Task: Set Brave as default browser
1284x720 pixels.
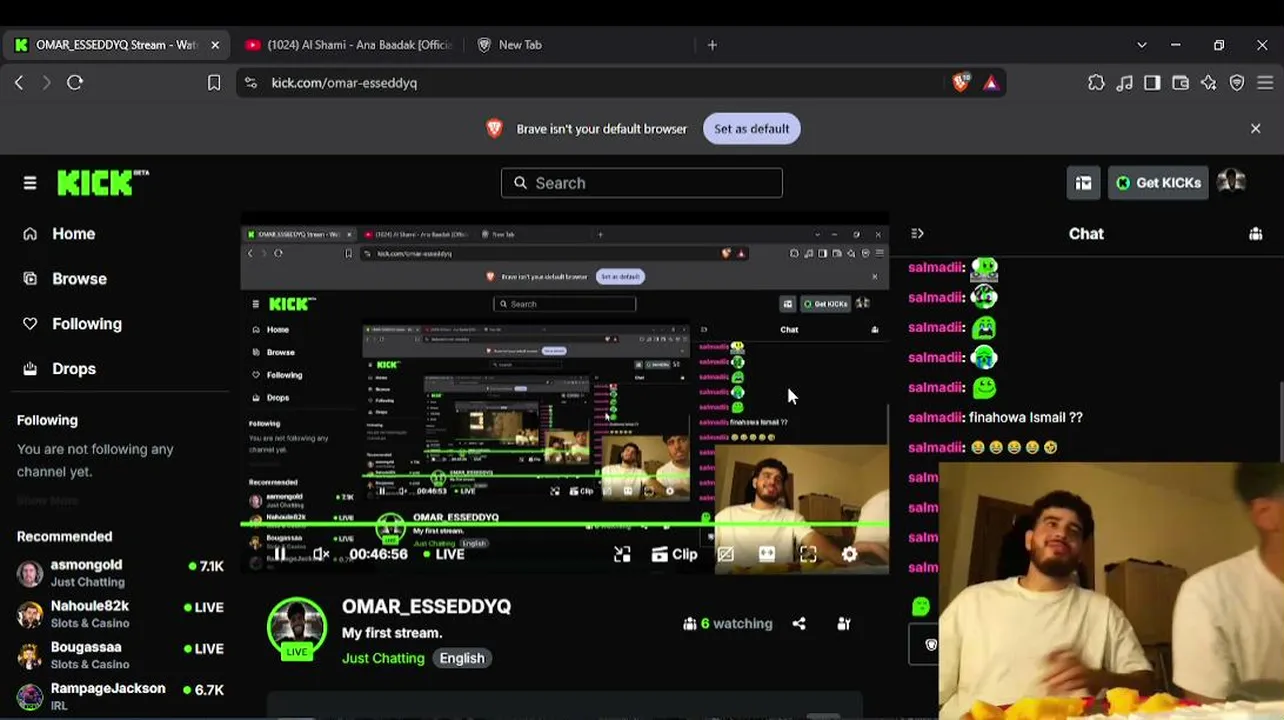Action: pyautogui.click(x=752, y=129)
